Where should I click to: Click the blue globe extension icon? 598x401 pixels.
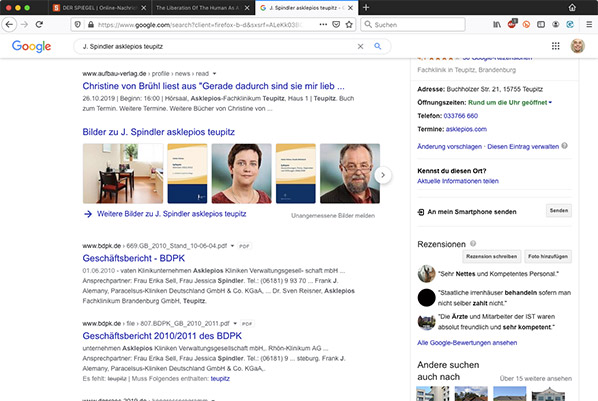(x=570, y=24)
